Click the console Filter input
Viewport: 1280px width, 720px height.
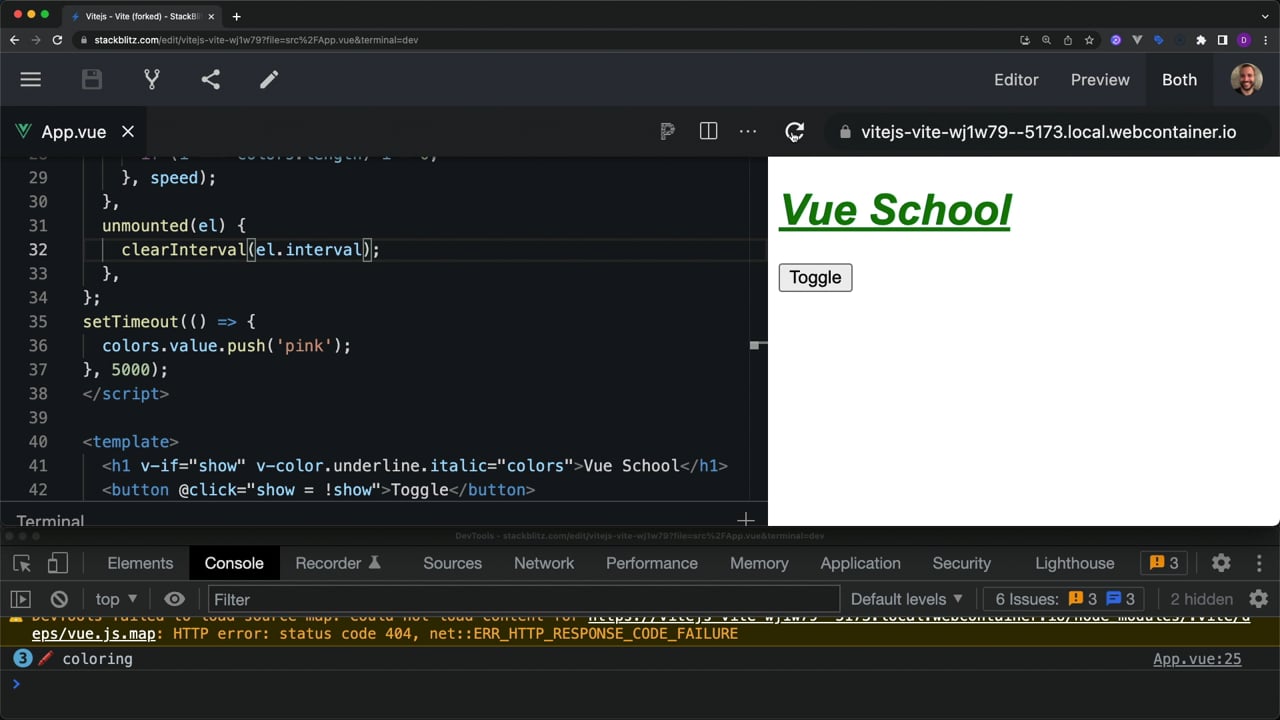coord(523,599)
